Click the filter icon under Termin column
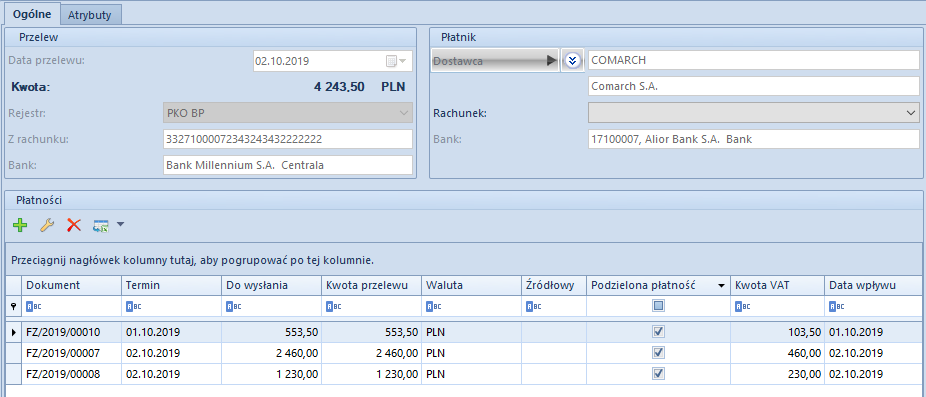The image size is (926, 397). [132, 306]
